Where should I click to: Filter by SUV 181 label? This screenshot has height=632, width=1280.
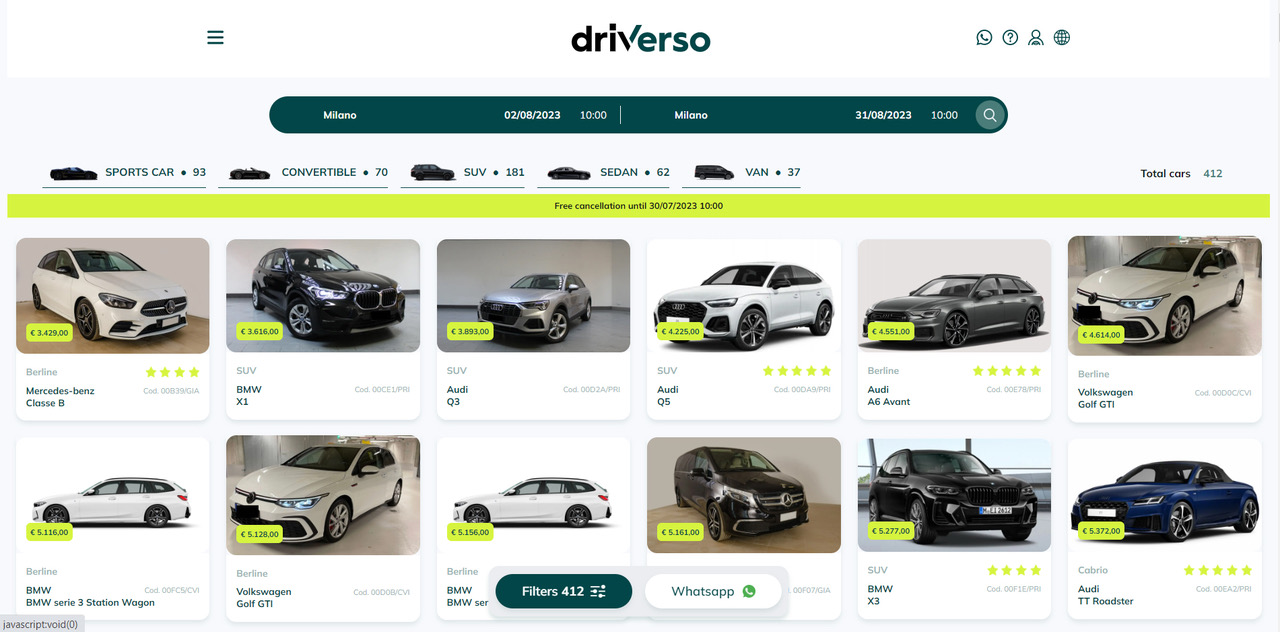pos(494,172)
